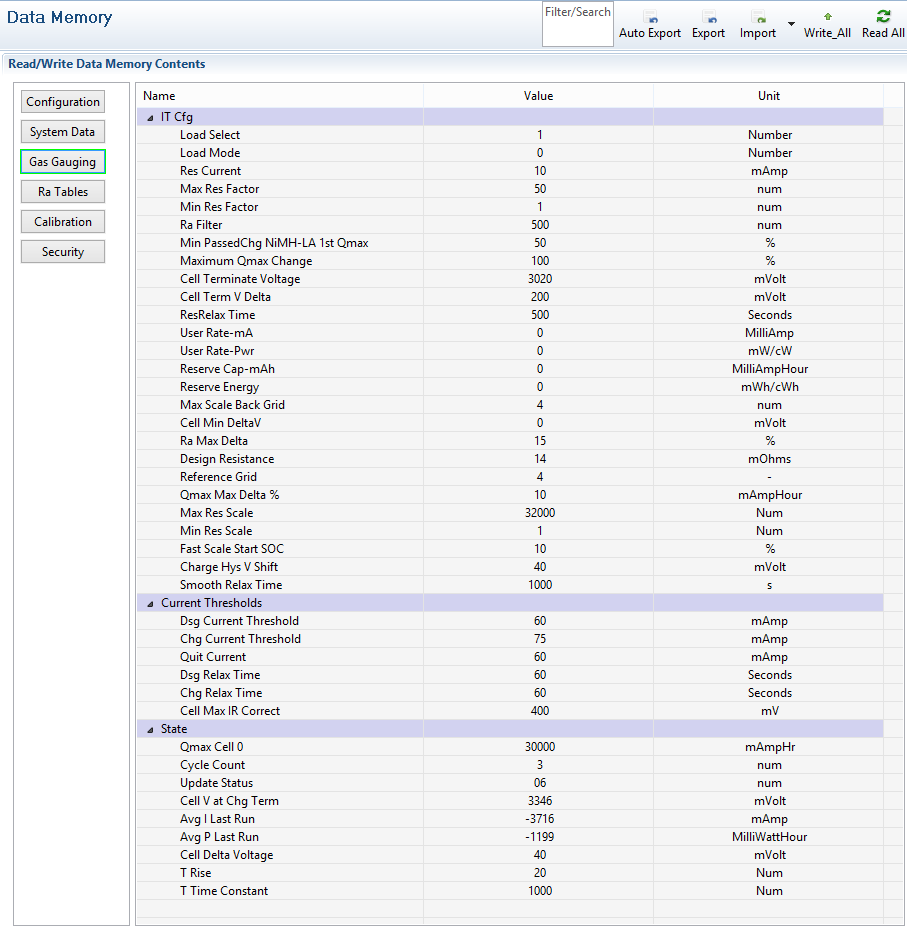This screenshot has width=907, height=930.
Task: Click the Filter/Search input box
Action: click(x=578, y=24)
